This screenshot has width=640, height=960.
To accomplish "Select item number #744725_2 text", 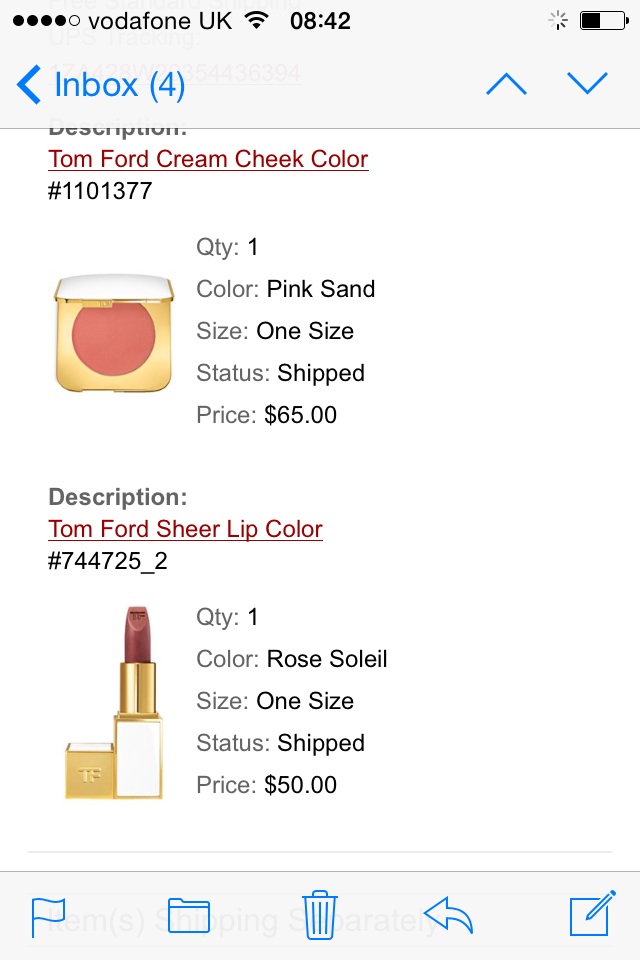I will pyautogui.click(x=108, y=561).
